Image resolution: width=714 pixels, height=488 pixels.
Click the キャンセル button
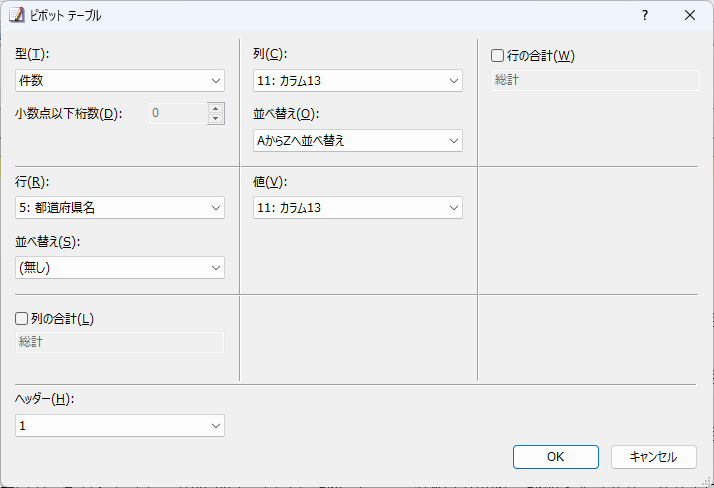pos(653,456)
